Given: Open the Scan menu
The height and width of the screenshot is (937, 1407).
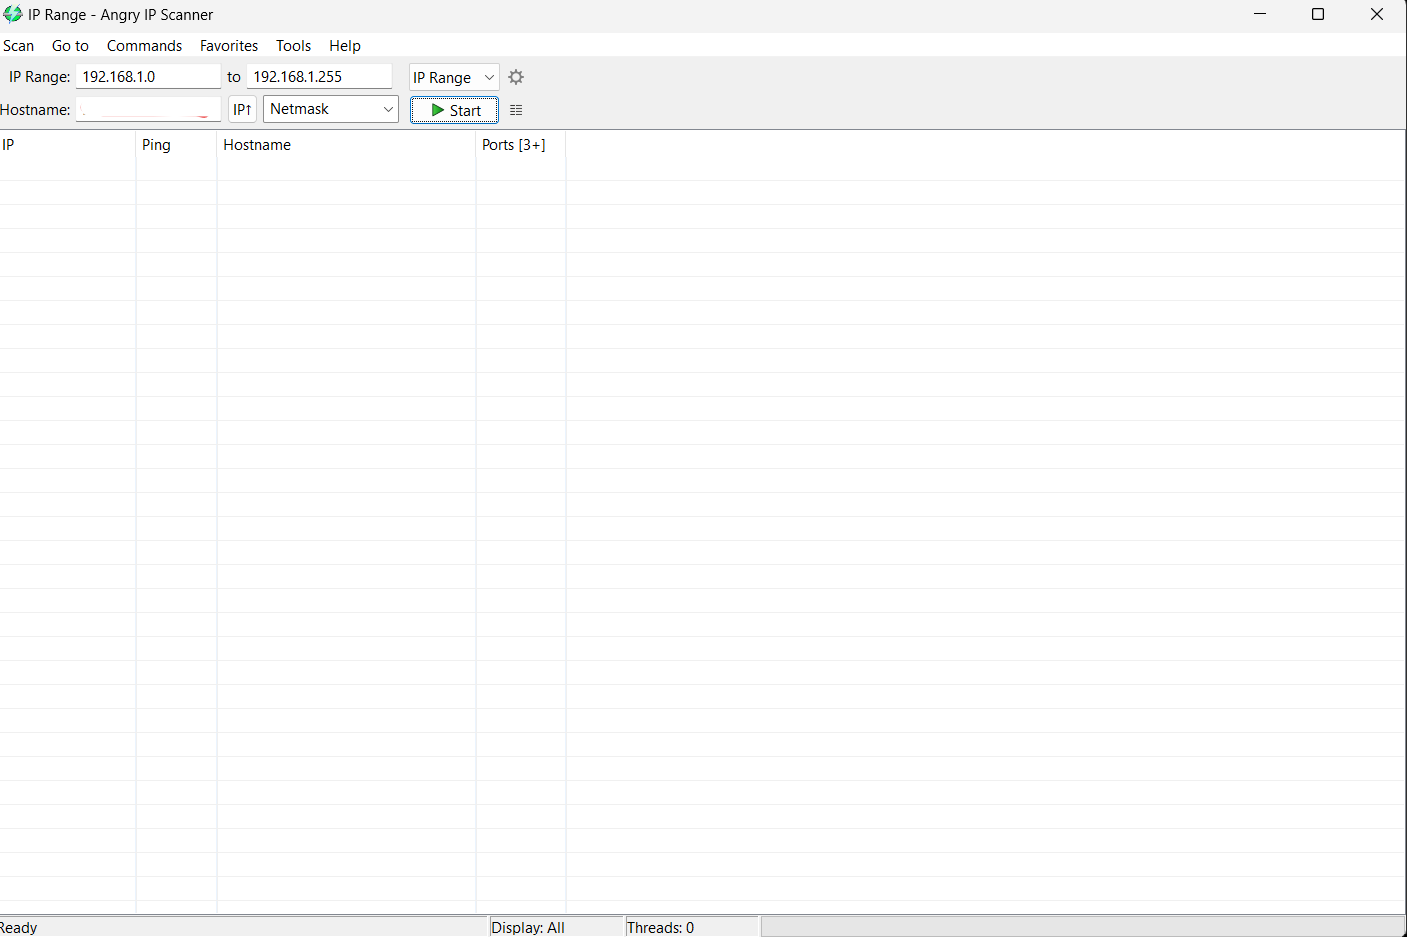Looking at the screenshot, I should (18, 46).
